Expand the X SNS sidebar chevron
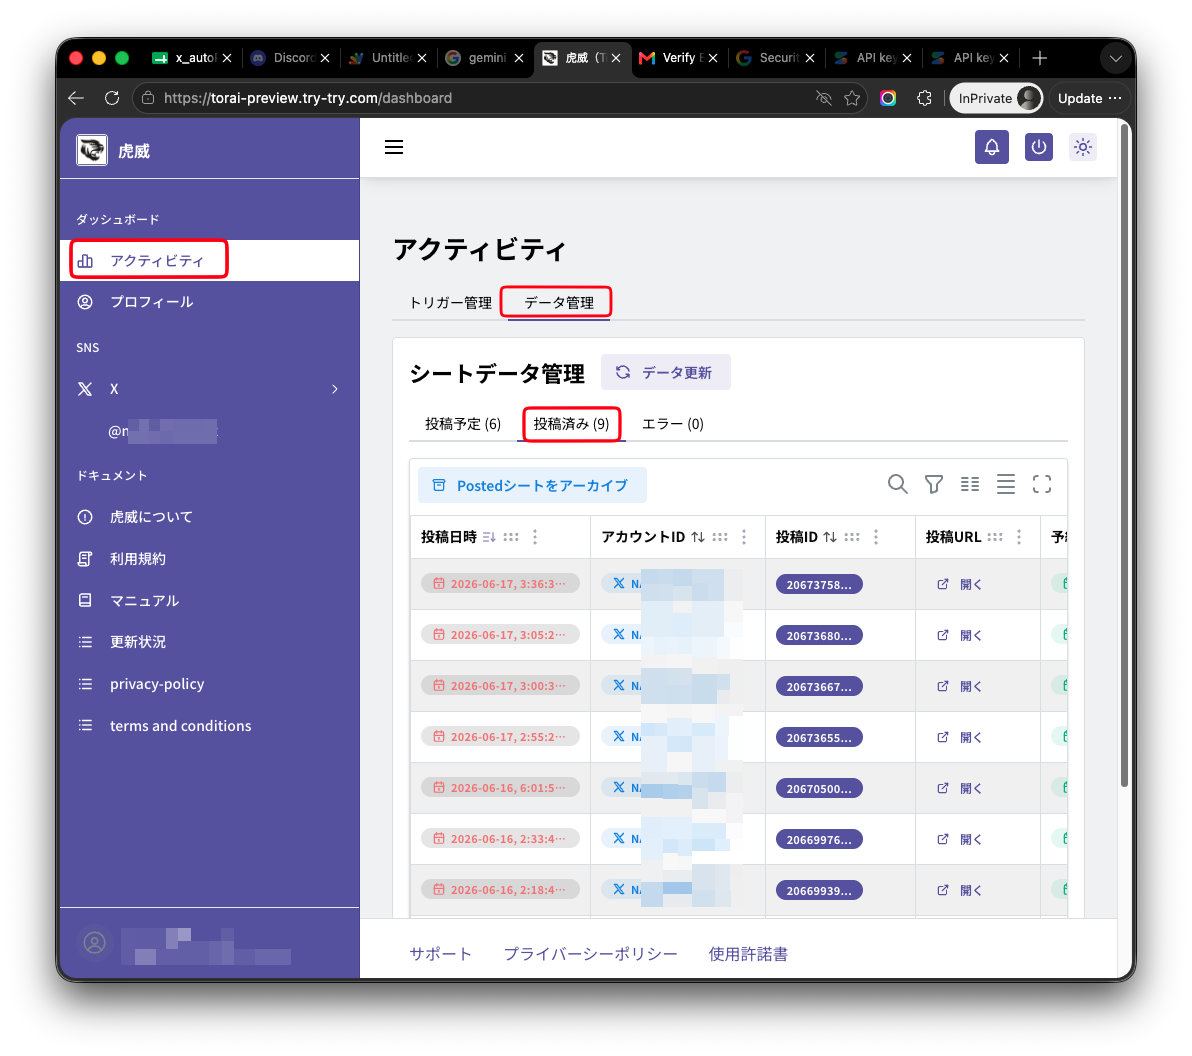This screenshot has width=1192, height=1056. click(334, 389)
